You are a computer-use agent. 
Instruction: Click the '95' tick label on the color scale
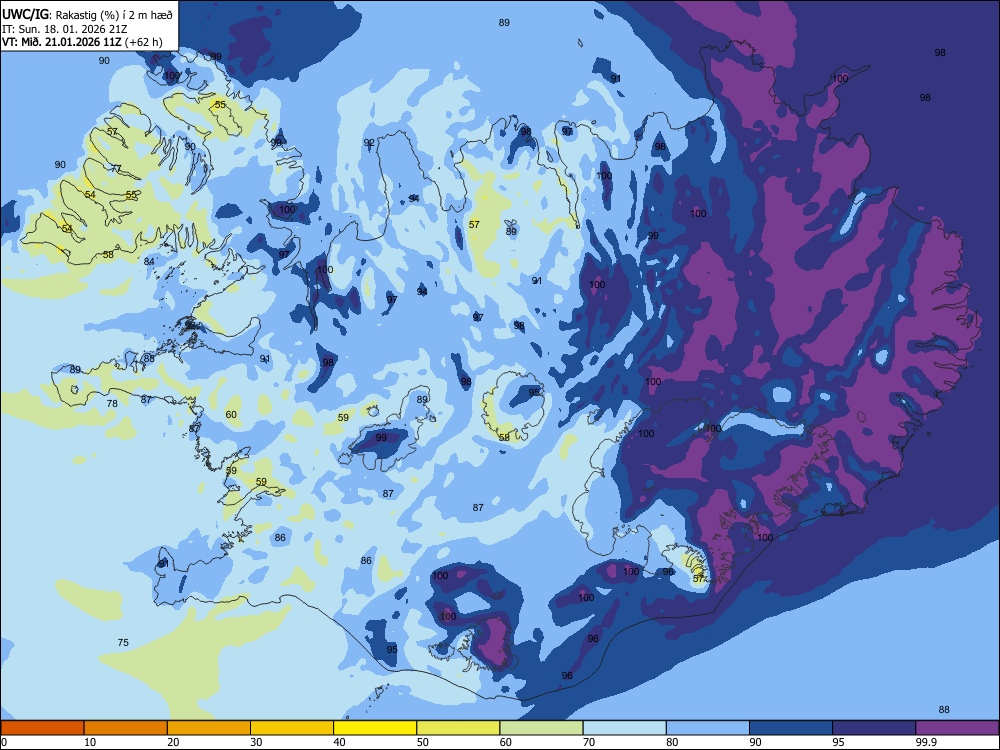tap(839, 742)
